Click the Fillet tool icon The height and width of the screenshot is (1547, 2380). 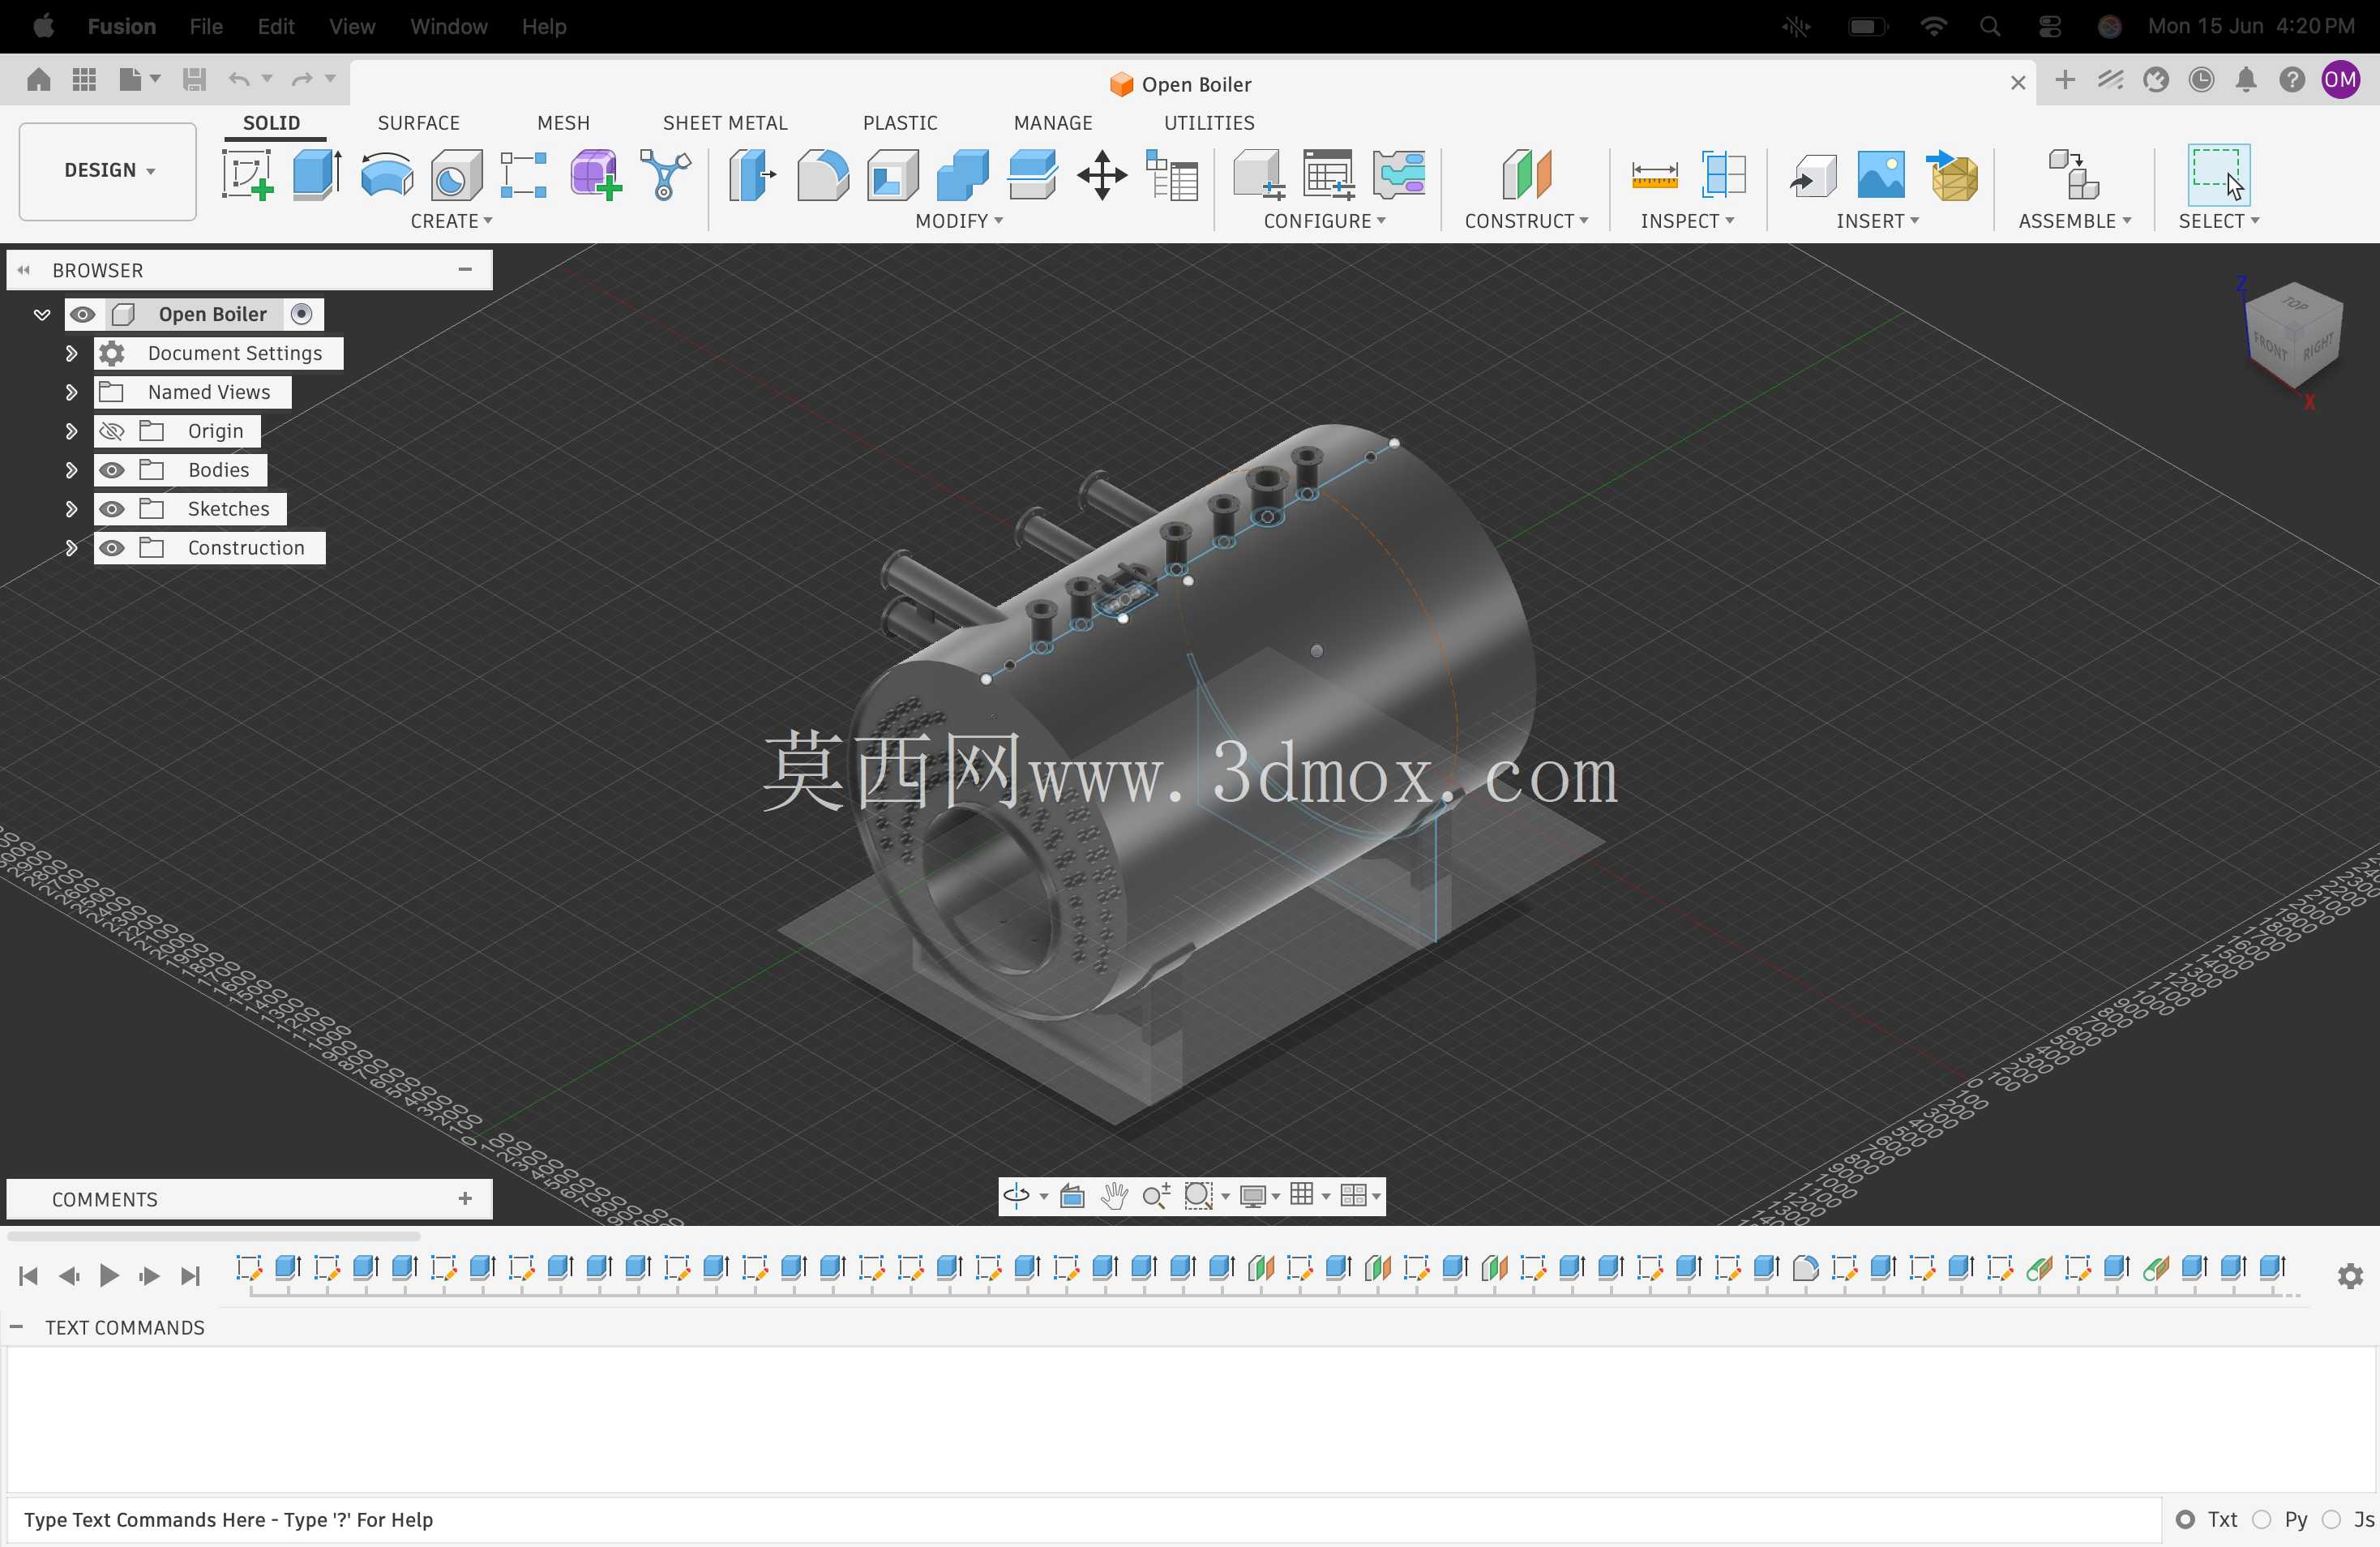click(x=823, y=175)
